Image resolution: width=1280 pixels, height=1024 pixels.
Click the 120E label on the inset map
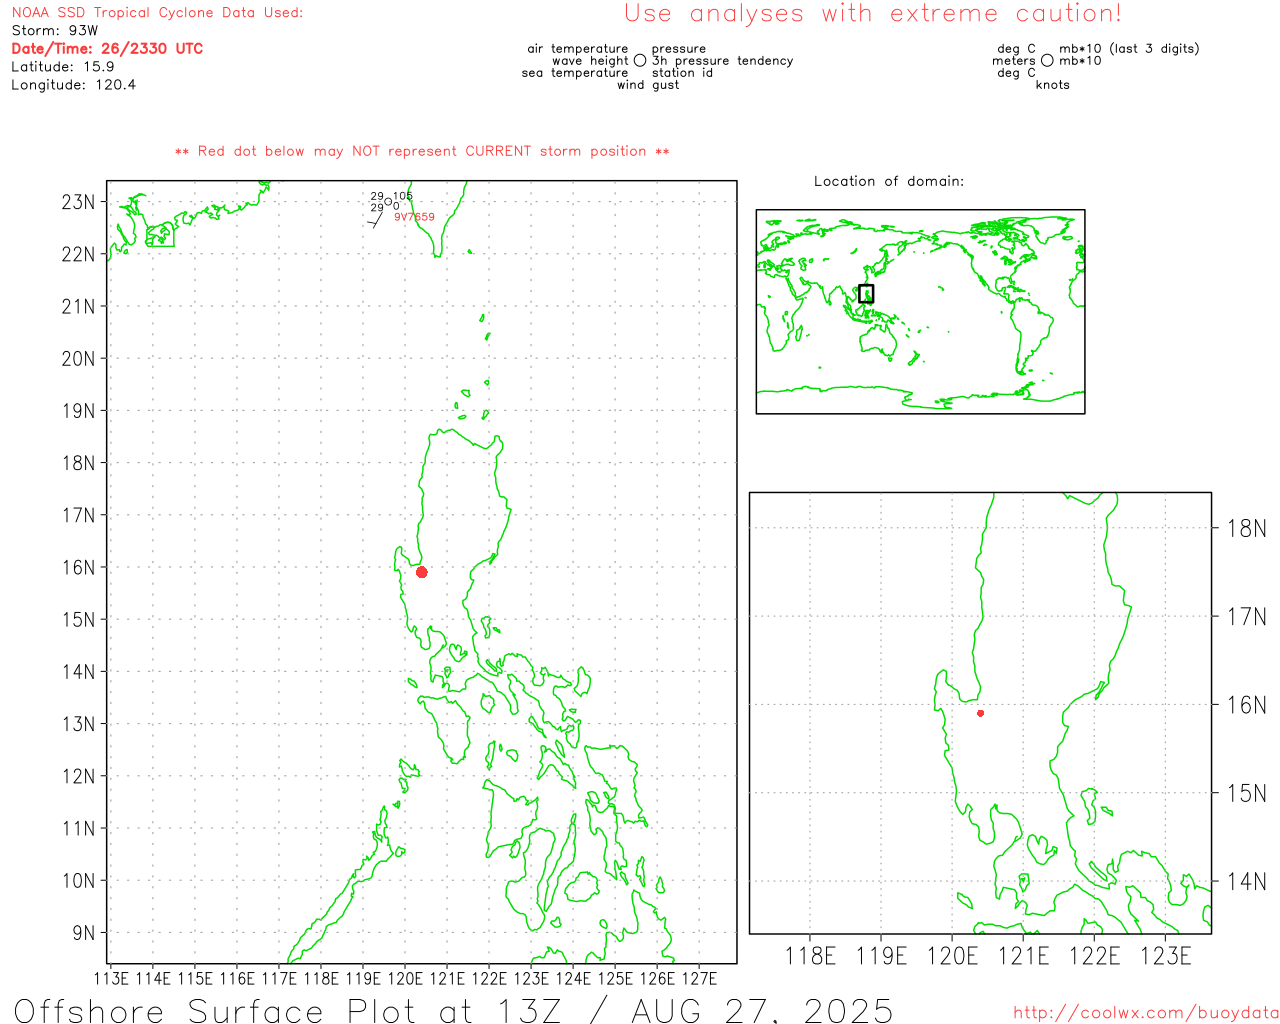[x=953, y=956]
